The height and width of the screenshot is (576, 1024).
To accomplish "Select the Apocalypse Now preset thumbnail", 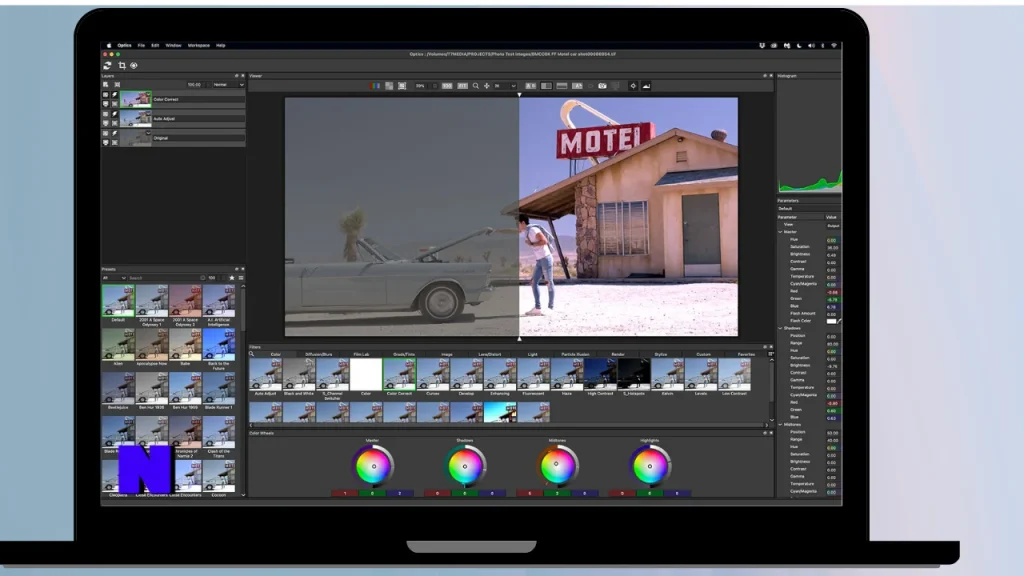I will pyautogui.click(x=152, y=344).
